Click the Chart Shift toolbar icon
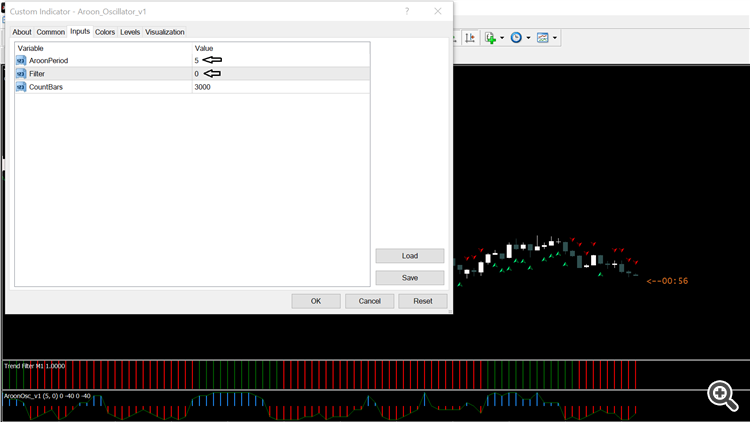 (470, 38)
